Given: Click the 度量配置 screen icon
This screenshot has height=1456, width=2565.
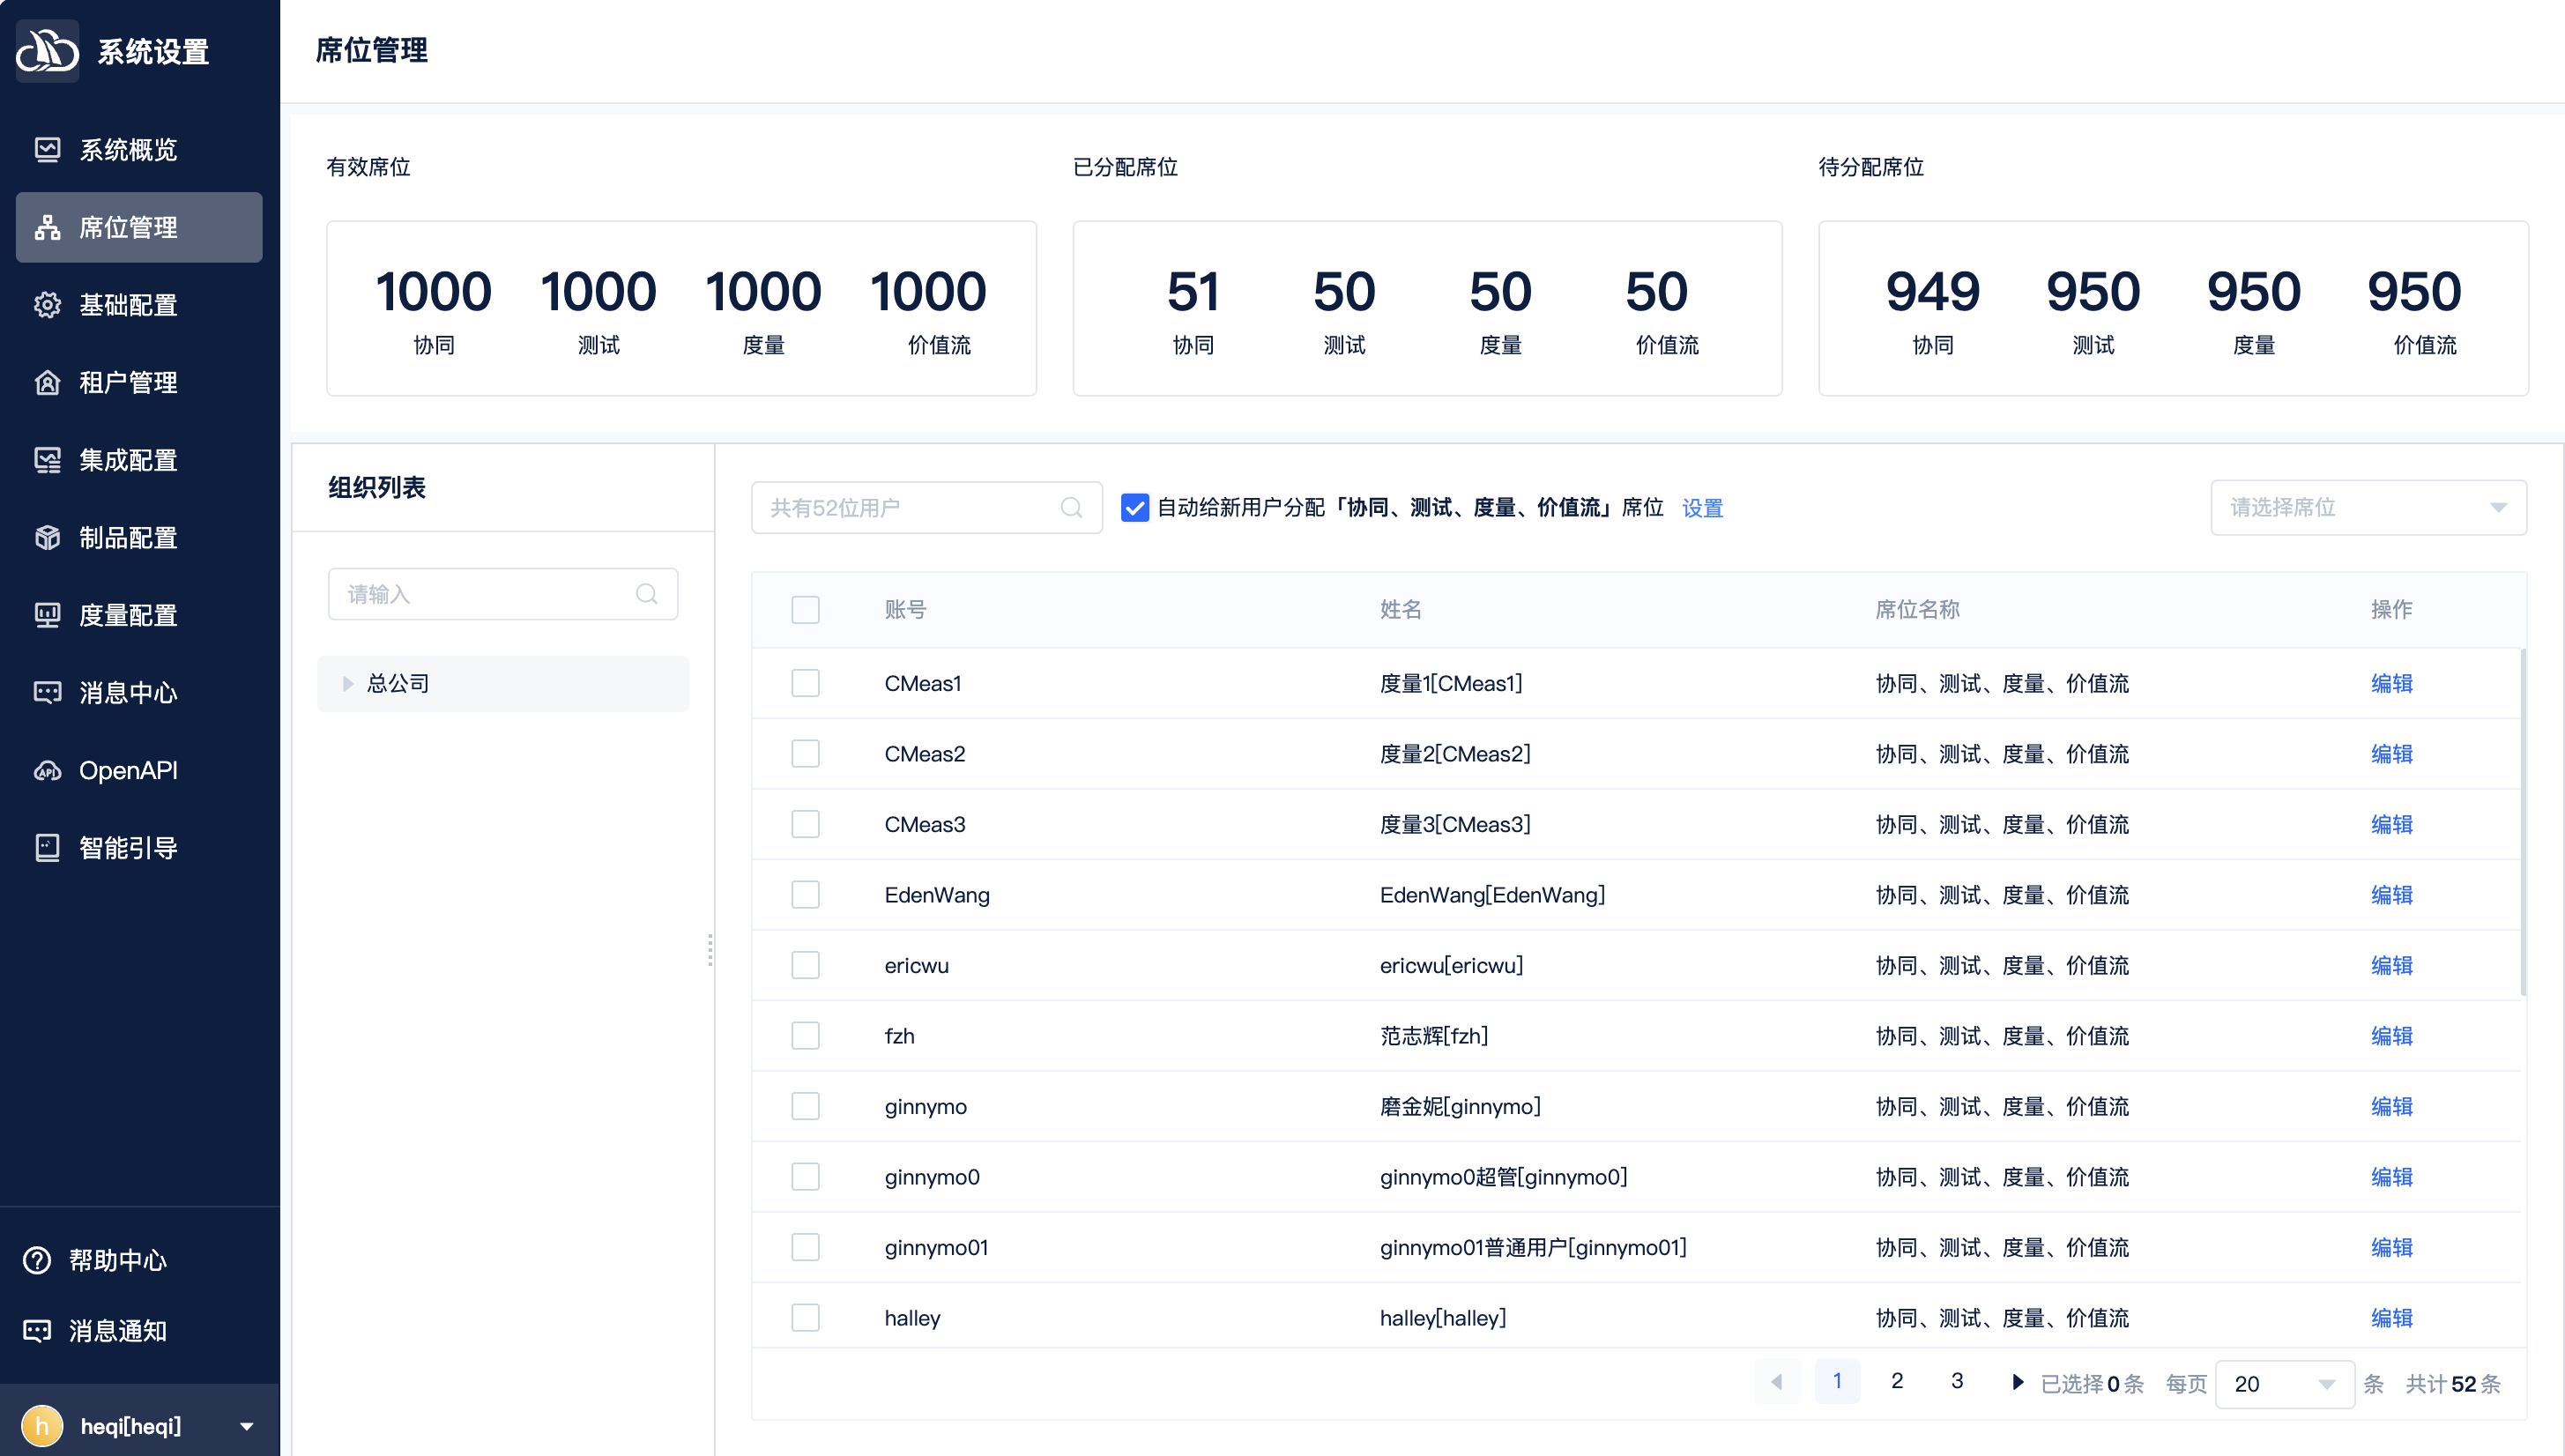Looking at the screenshot, I should pos(47,615).
